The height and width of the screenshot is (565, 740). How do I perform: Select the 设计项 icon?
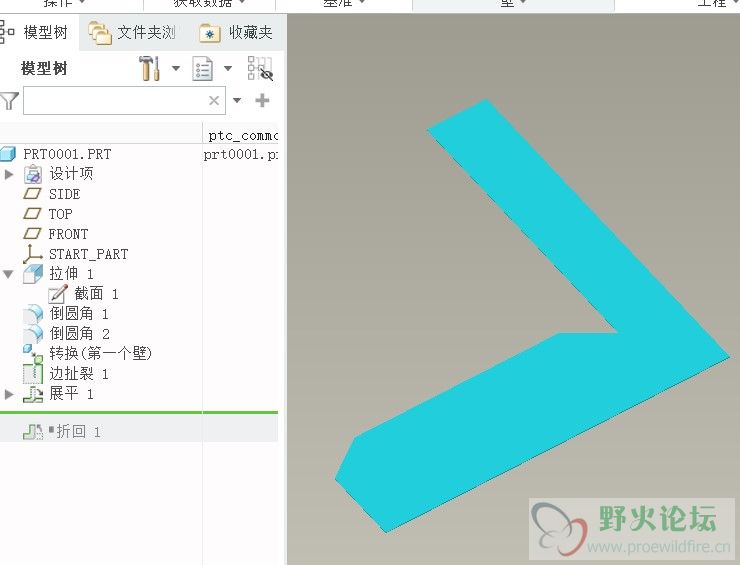[x=33, y=174]
